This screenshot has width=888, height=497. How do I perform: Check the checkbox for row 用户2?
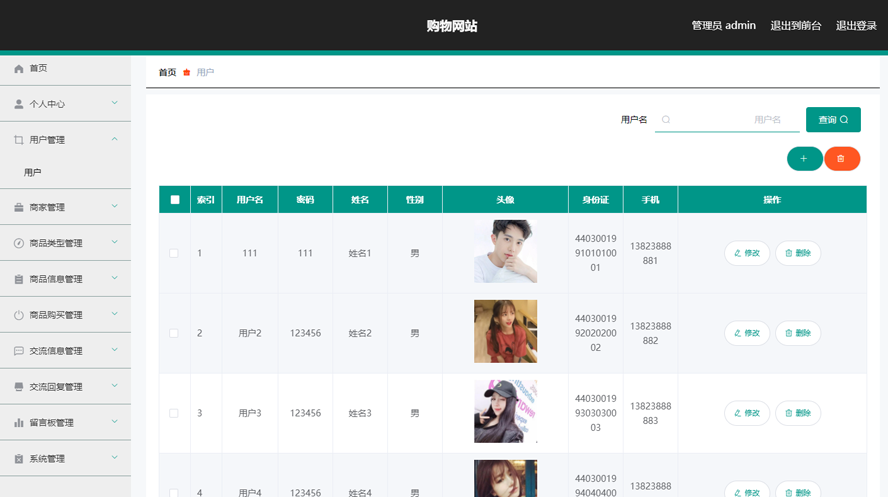coord(174,333)
